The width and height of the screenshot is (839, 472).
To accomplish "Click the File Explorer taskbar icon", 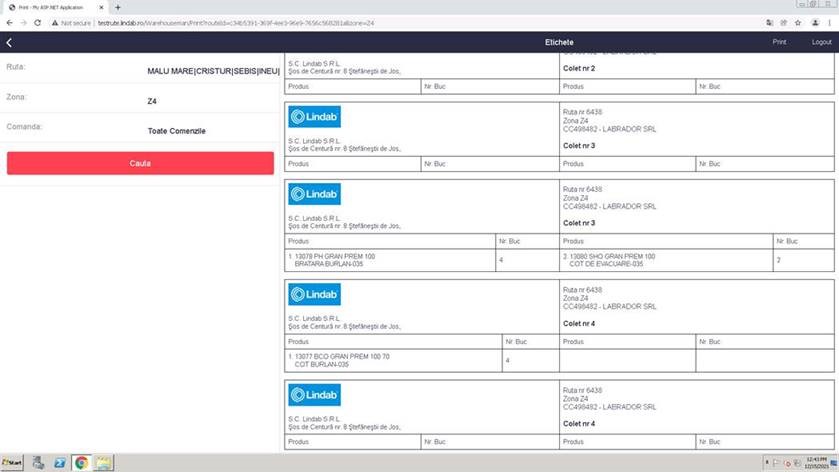I will click(103, 463).
